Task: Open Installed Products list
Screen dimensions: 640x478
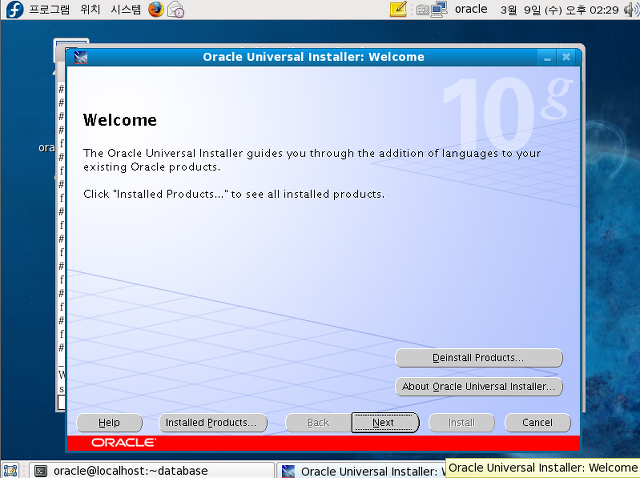Action: (x=213, y=422)
